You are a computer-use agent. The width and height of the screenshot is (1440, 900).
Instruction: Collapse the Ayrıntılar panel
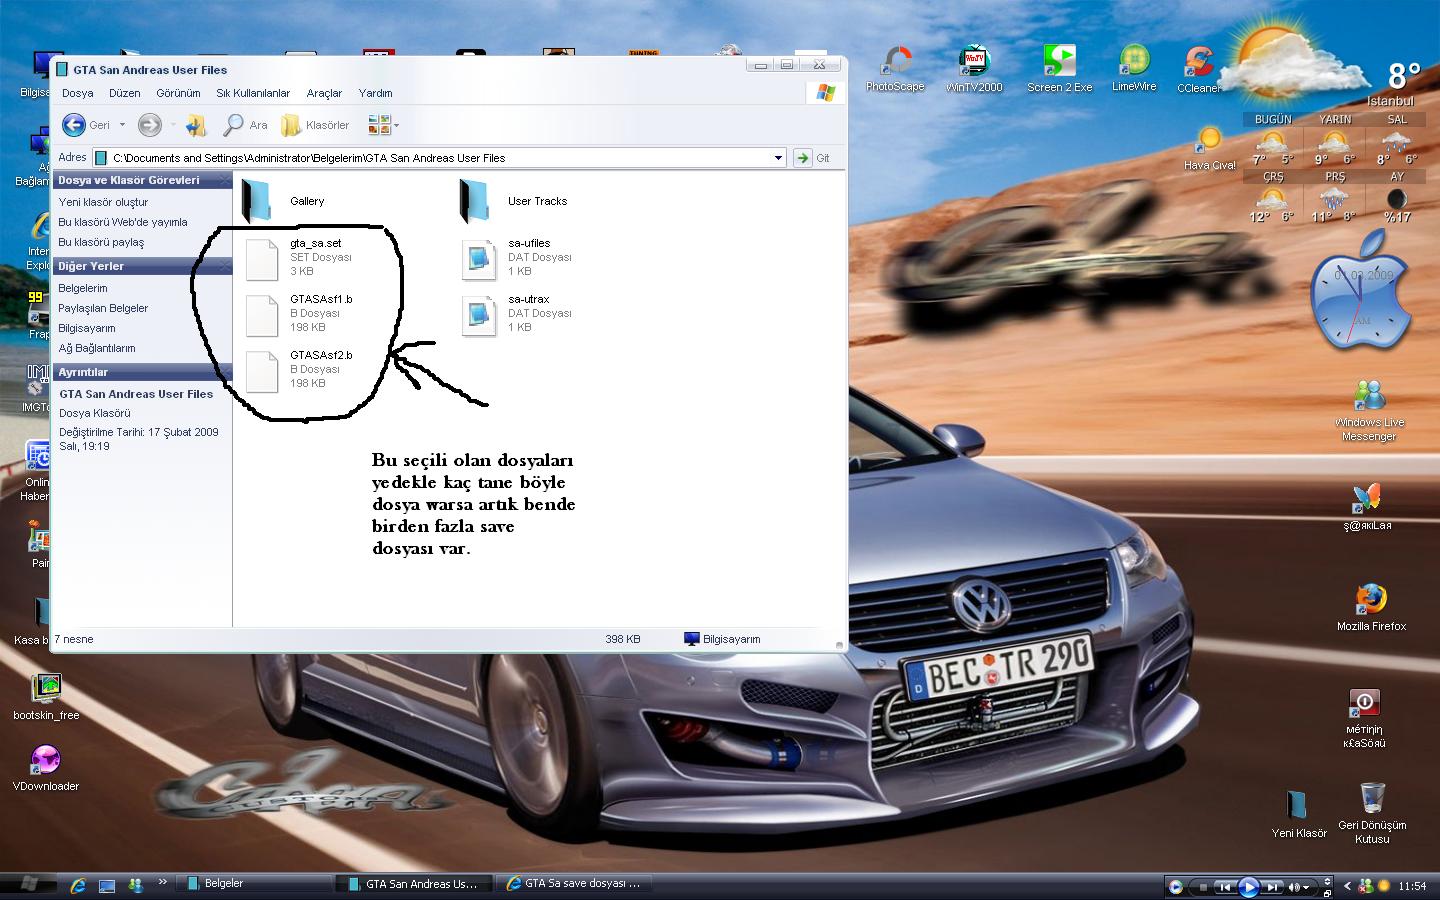tap(225, 372)
